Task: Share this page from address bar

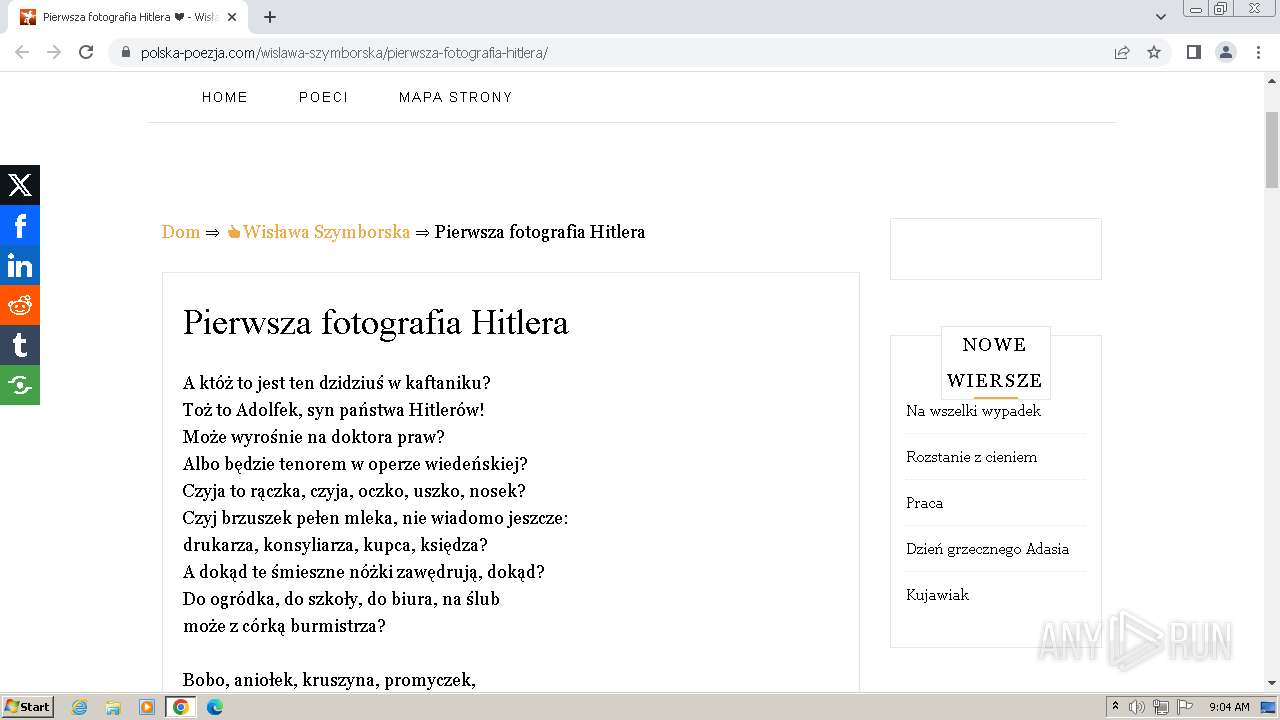Action: [1122, 53]
